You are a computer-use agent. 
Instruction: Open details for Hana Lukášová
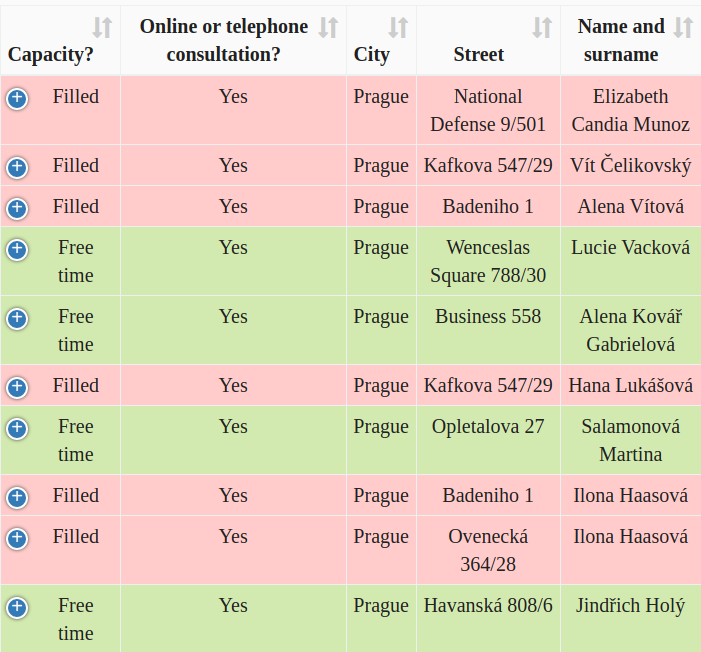pos(17,387)
